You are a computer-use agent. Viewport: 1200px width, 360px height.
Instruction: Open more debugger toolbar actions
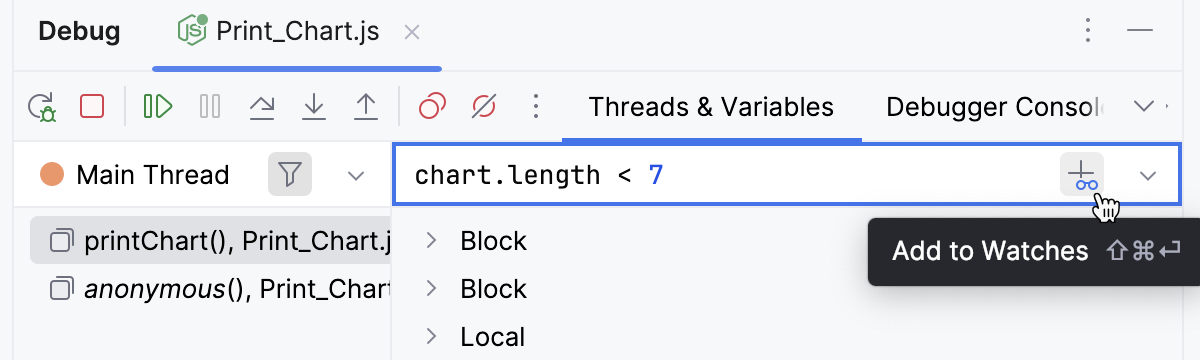(x=536, y=106)
